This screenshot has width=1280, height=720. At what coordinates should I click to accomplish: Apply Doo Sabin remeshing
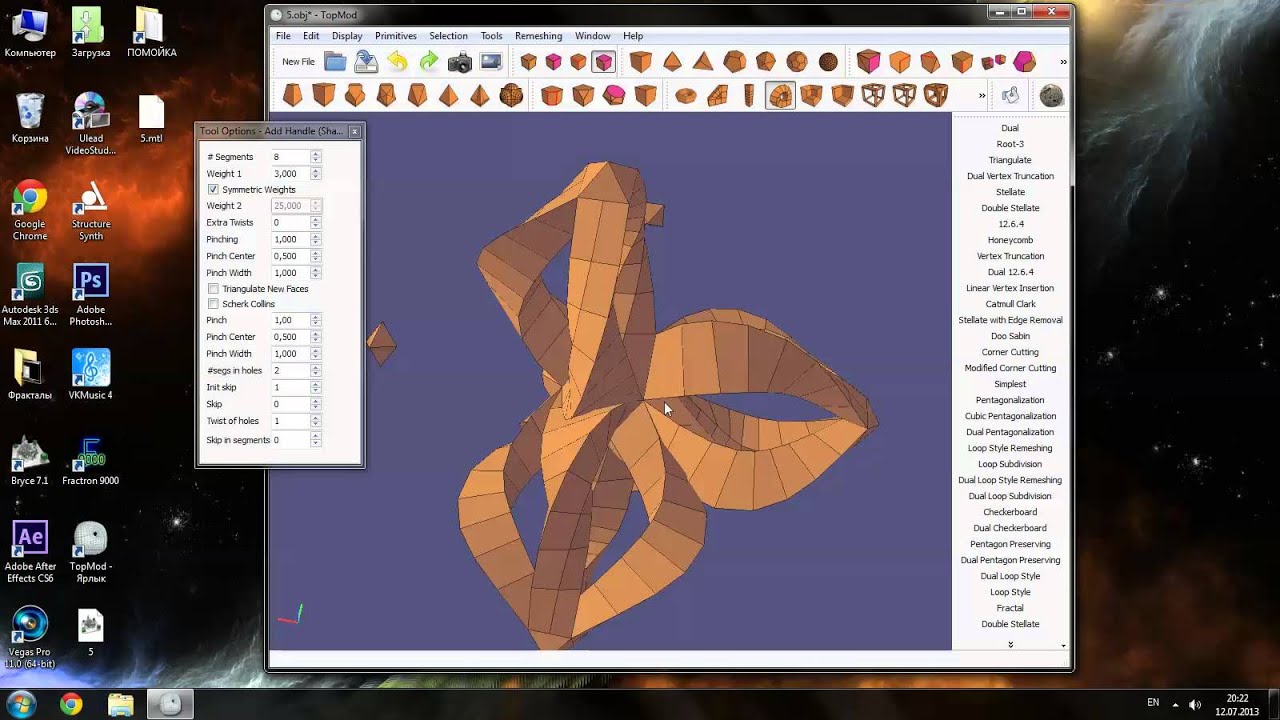click(x=1010, y=336)
